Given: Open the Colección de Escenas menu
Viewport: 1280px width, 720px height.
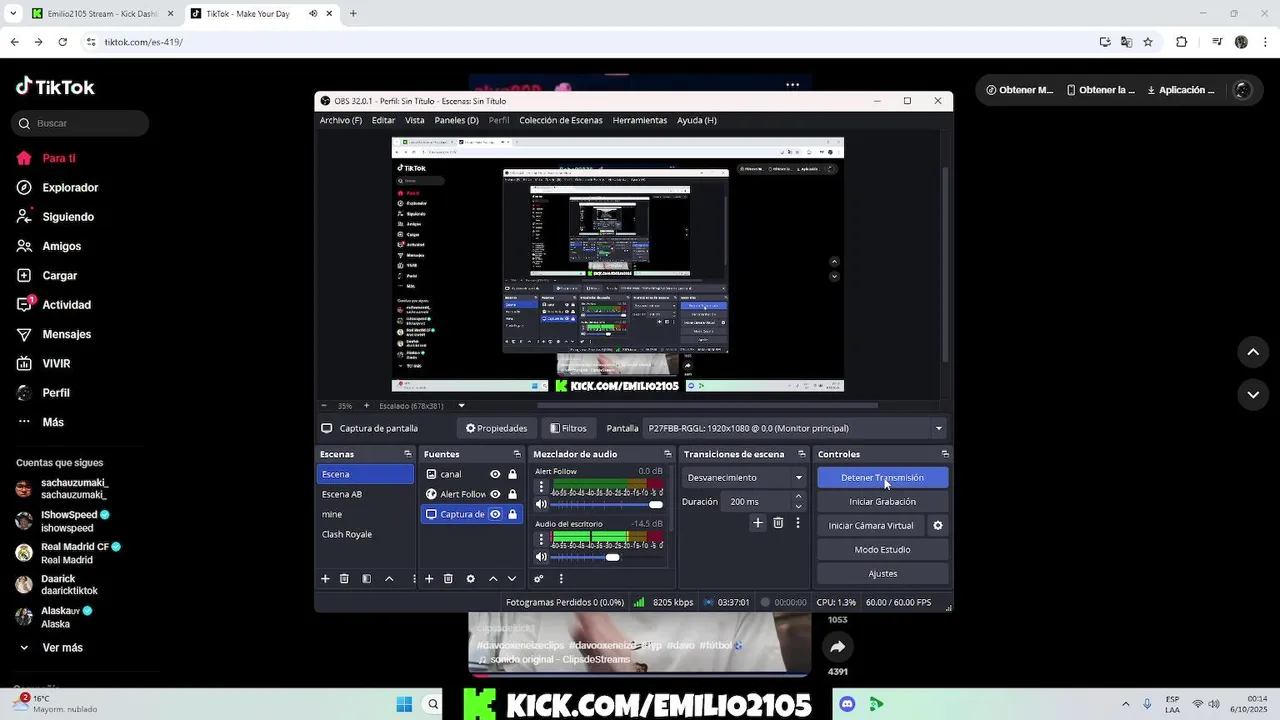Looking at the screenshot, I should (x=561, y=120).
